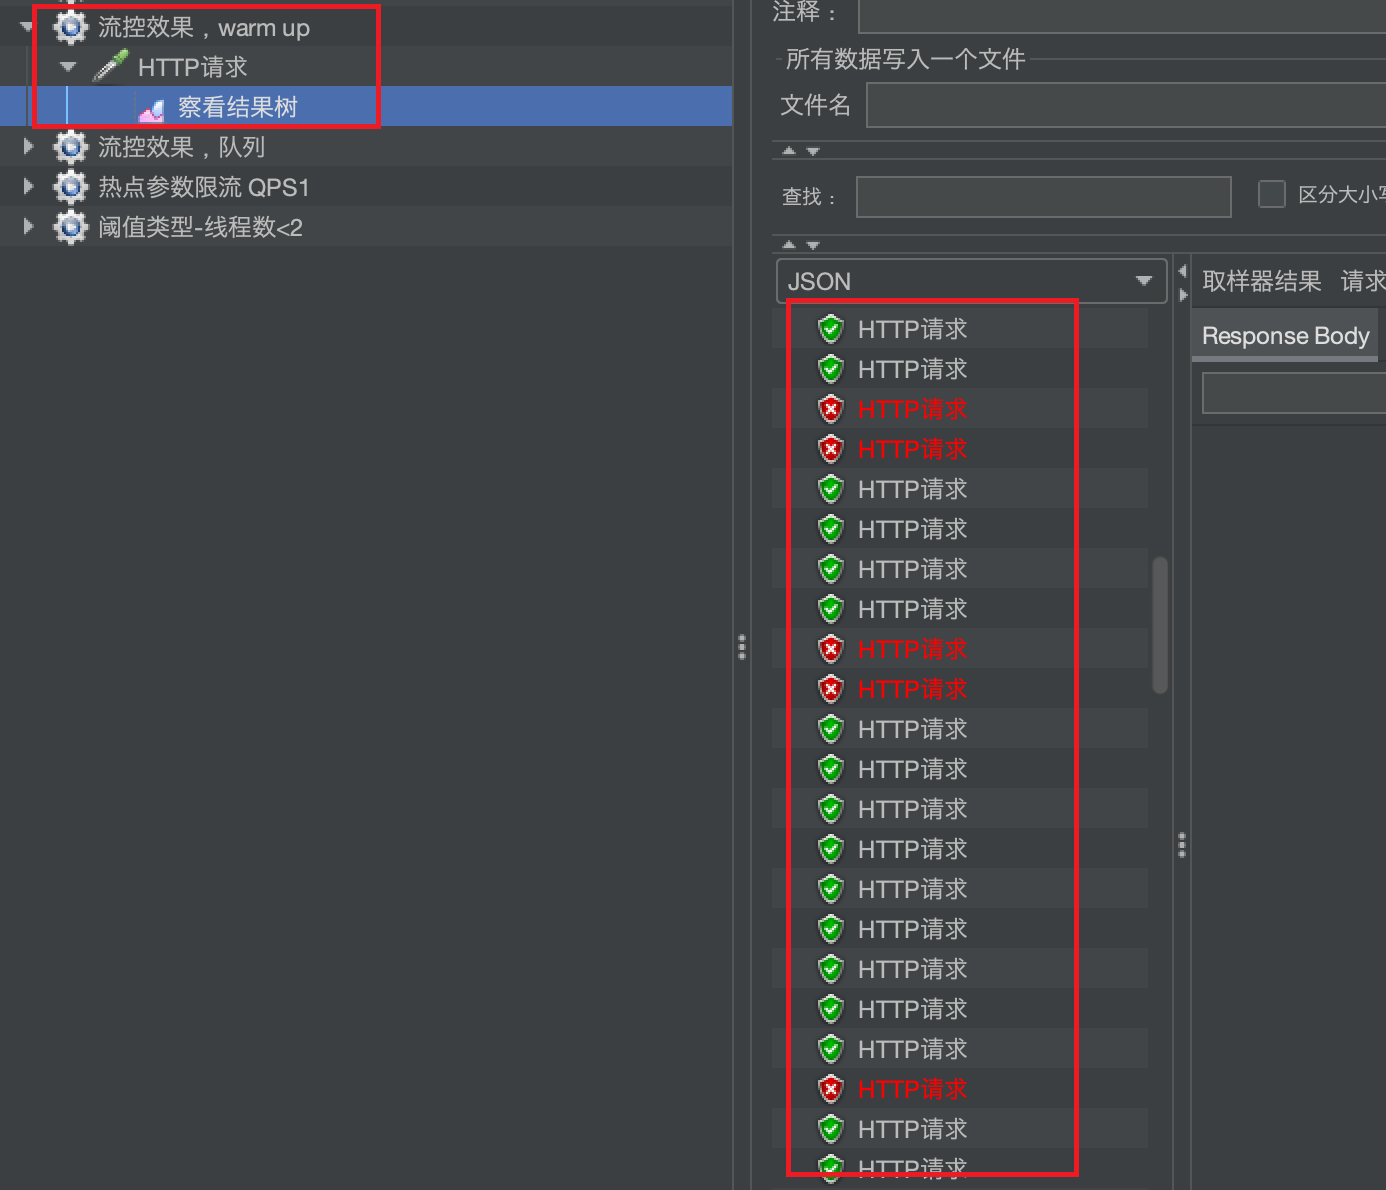Open the JSON renderer dropdown
The image size is (1386, 1190).
point(971,281)
